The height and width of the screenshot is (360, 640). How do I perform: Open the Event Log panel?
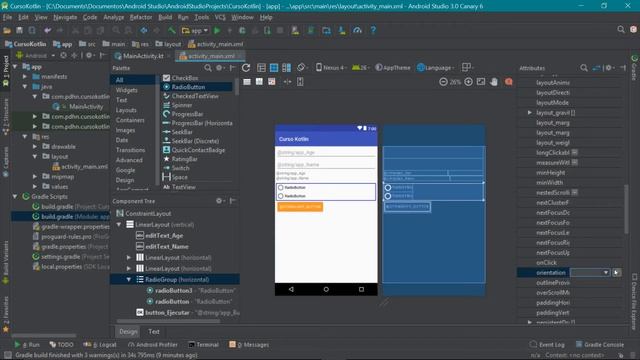coord(547,345)
